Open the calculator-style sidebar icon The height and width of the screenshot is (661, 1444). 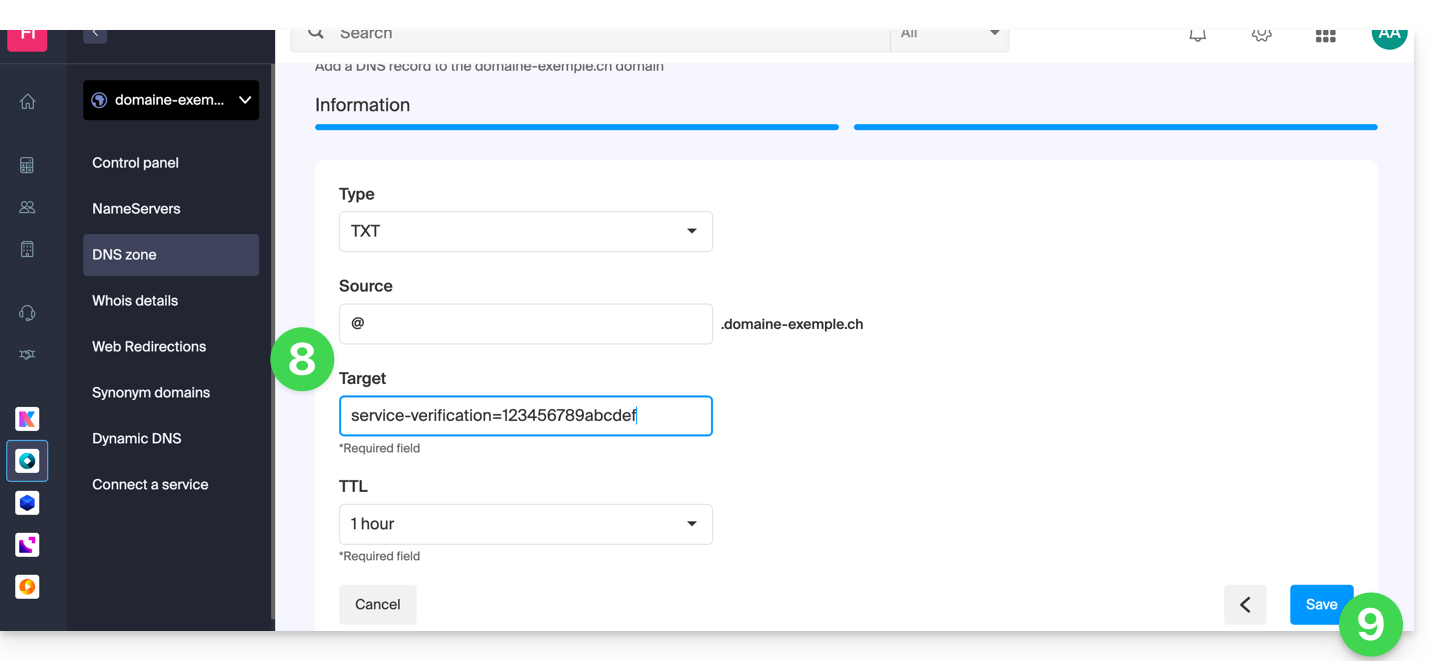coord(28,165)
